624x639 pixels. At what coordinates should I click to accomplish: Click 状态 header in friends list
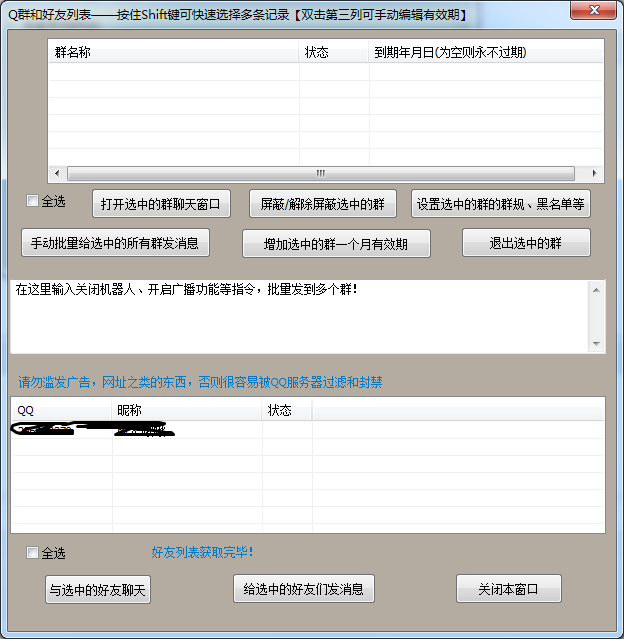click(x=287, y=410)
